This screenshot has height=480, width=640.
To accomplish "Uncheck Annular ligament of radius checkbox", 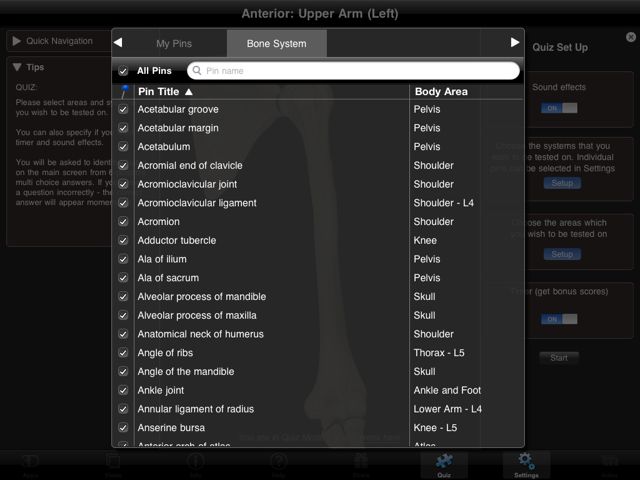I will [123, 409].
